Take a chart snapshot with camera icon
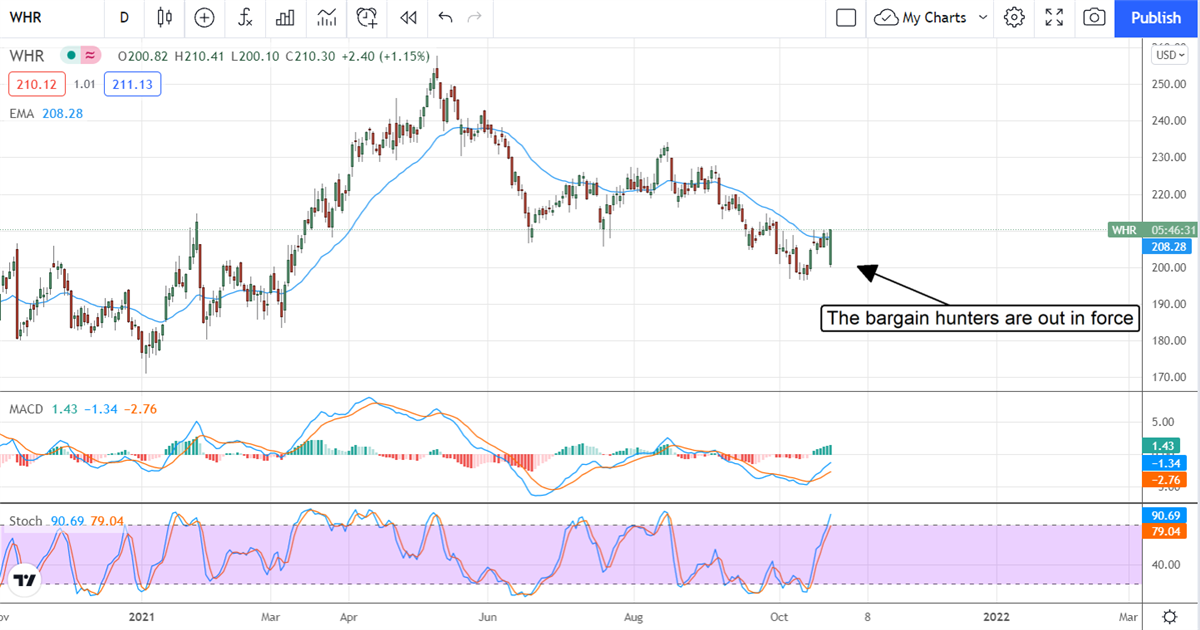The height and width of the screenshot is (630, 1200). (x=1094, y=17)
